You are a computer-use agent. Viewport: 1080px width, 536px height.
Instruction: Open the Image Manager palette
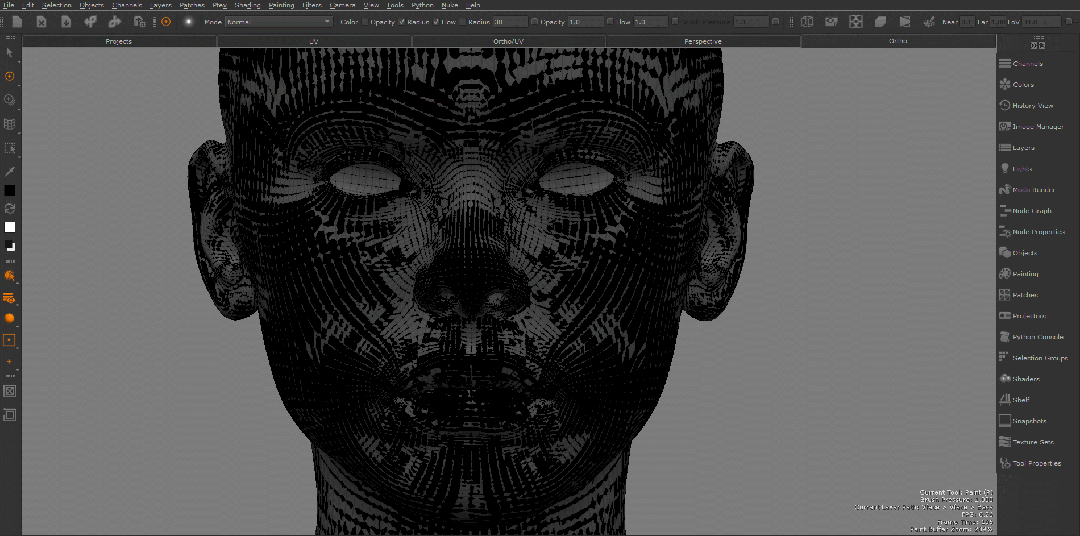(1030, 127)
